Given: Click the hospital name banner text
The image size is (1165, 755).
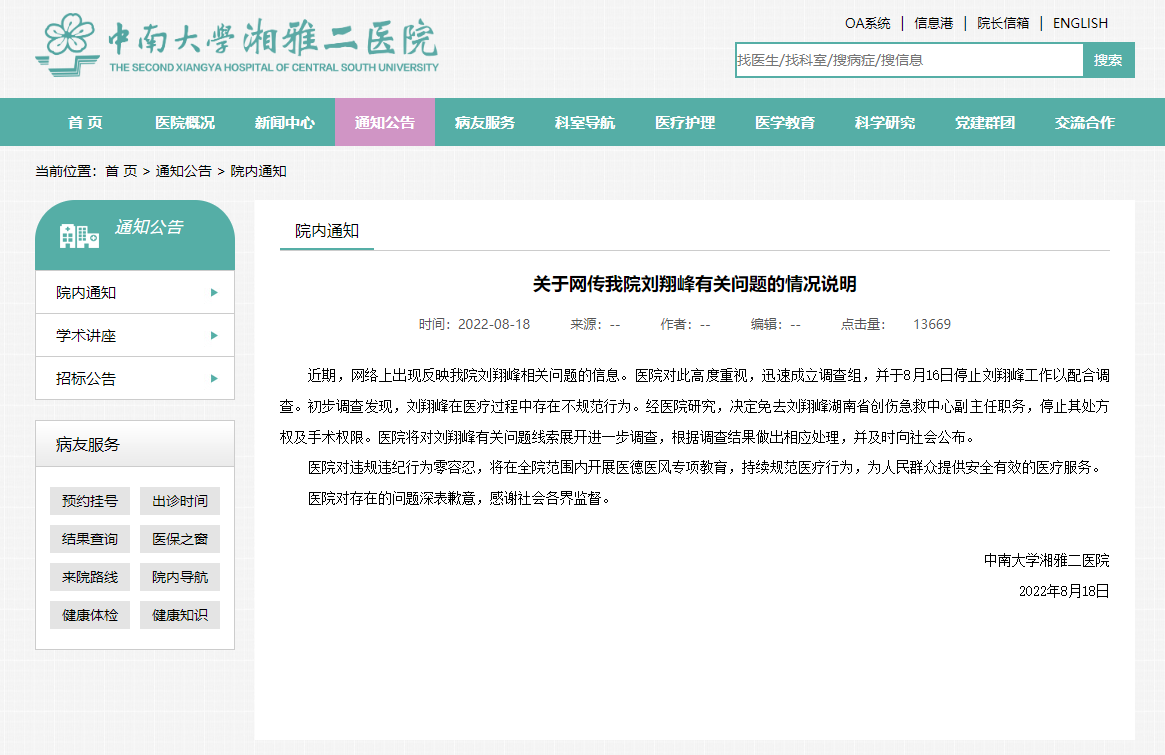Looking at the screenshot, I should (274, 45).
